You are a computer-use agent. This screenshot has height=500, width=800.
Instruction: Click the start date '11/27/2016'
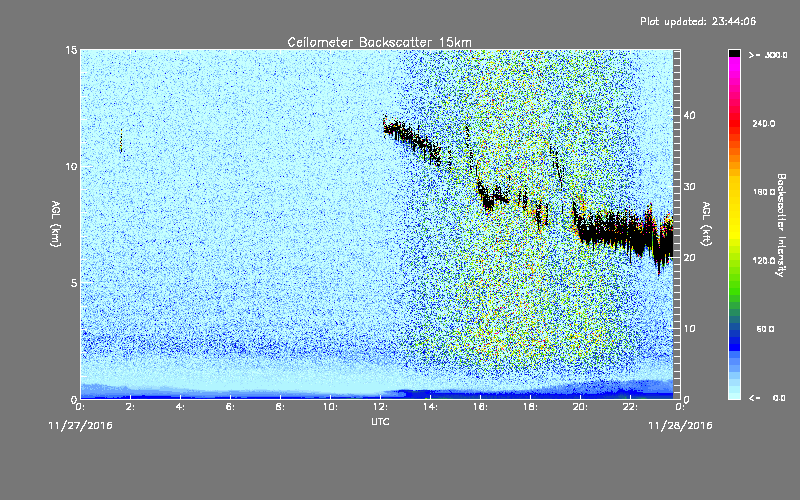tap(81, 426)
